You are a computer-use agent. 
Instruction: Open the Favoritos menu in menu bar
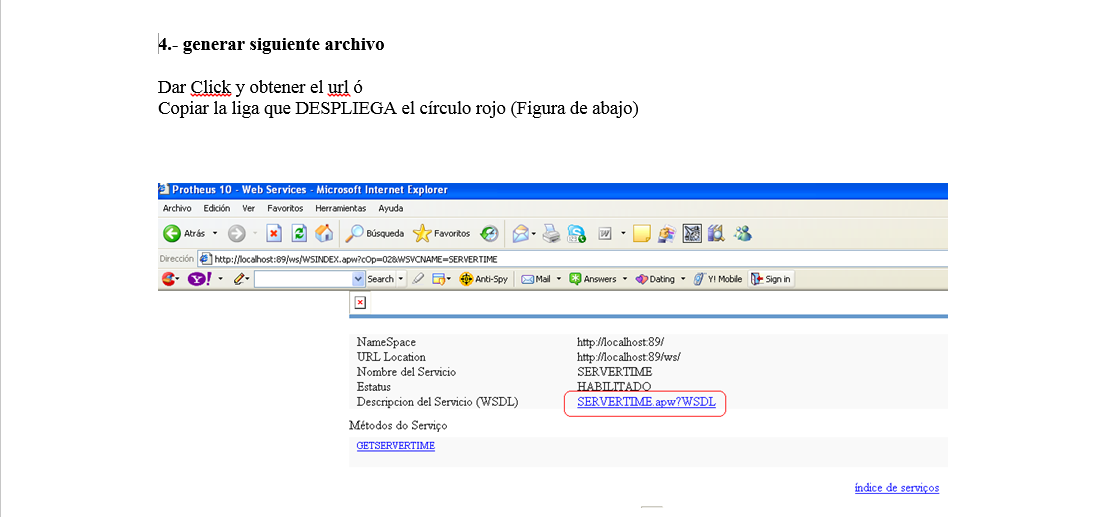285,209
